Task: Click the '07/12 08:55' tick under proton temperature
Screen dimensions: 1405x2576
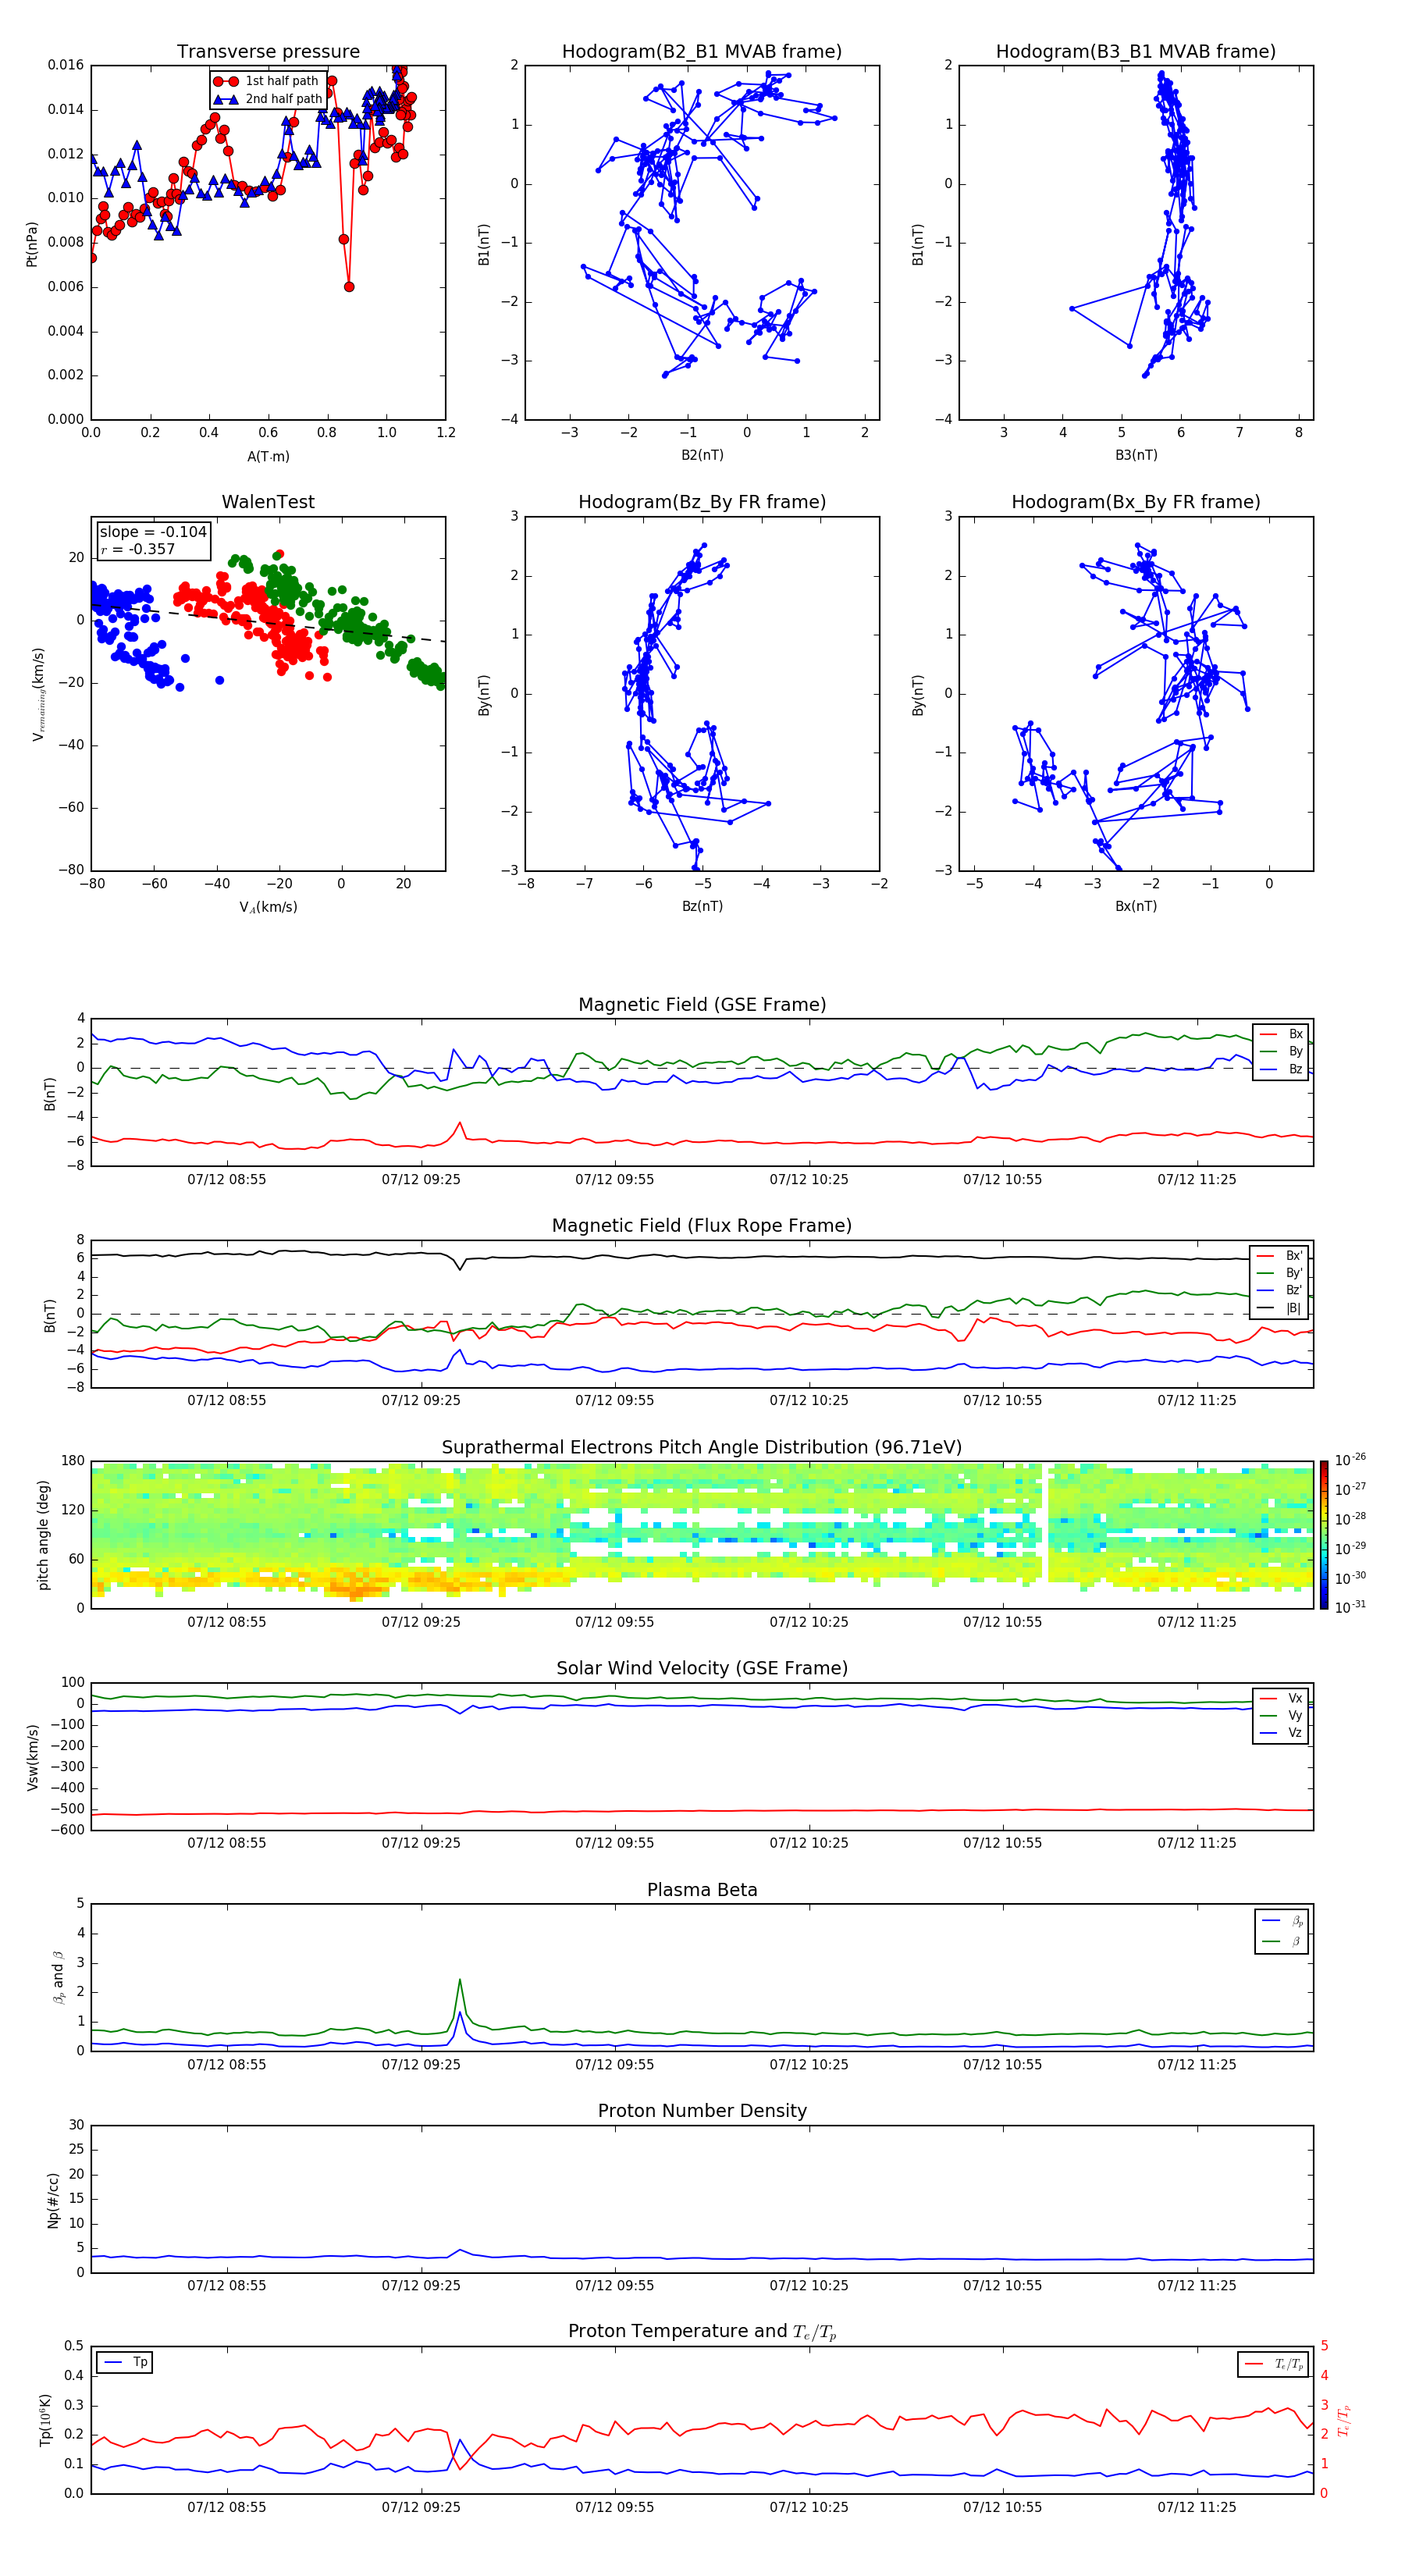Action: click(227, 2507)
